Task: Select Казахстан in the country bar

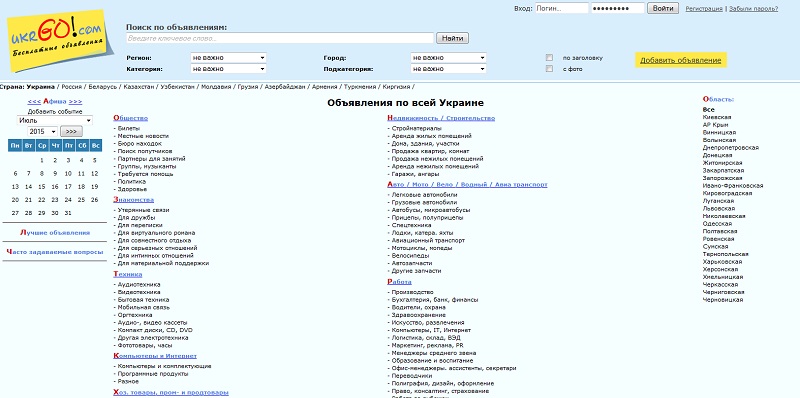Action: coord(138,87)
